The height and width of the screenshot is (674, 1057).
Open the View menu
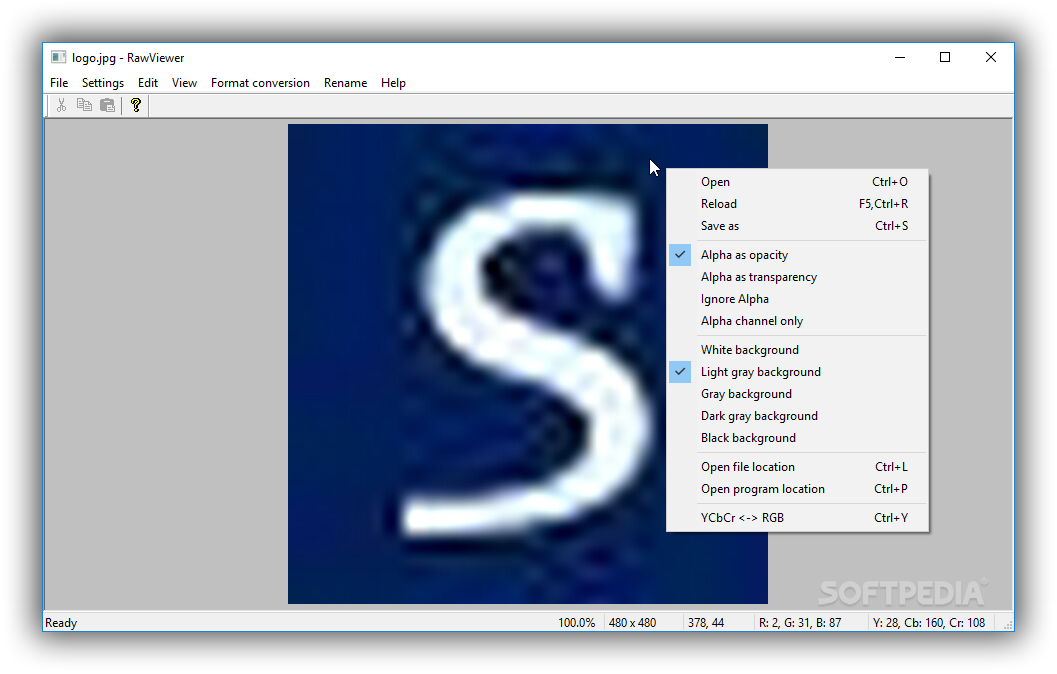(x=184, y=83)
